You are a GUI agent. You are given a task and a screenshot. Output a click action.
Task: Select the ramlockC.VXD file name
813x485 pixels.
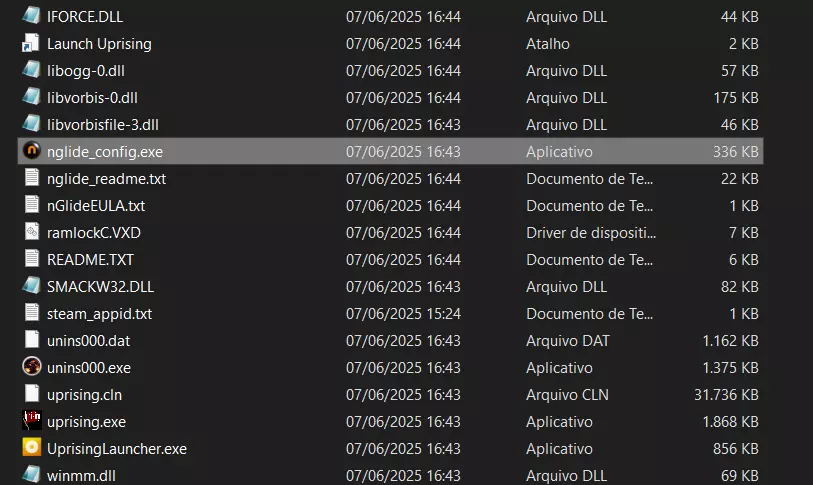94,232
